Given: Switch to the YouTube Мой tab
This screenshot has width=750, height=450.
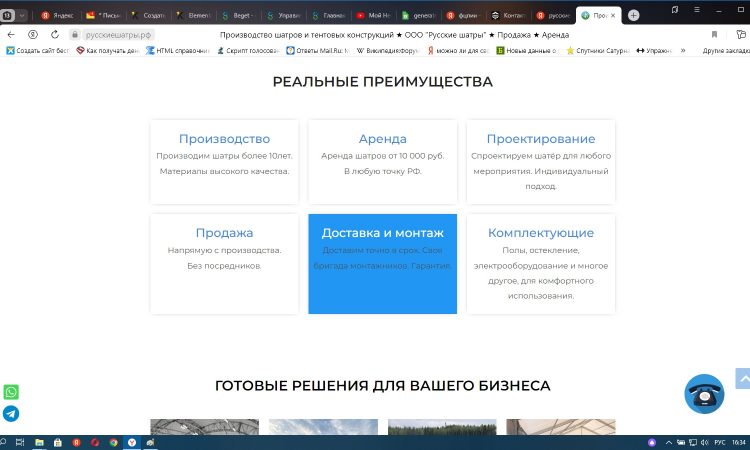Looking at the screenshot, I should (373, 15).
